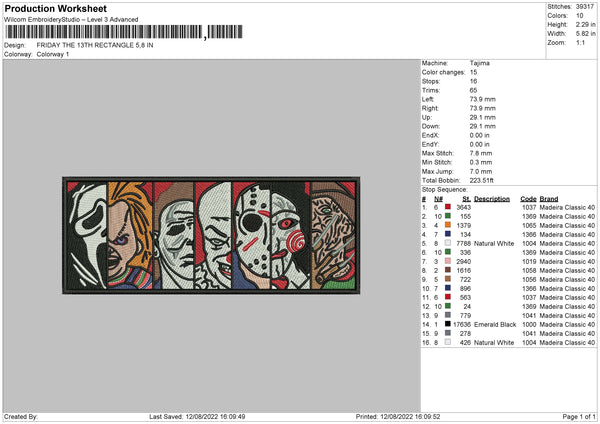
Task: Click the Machine value Tajima
Action: [480, 63]
